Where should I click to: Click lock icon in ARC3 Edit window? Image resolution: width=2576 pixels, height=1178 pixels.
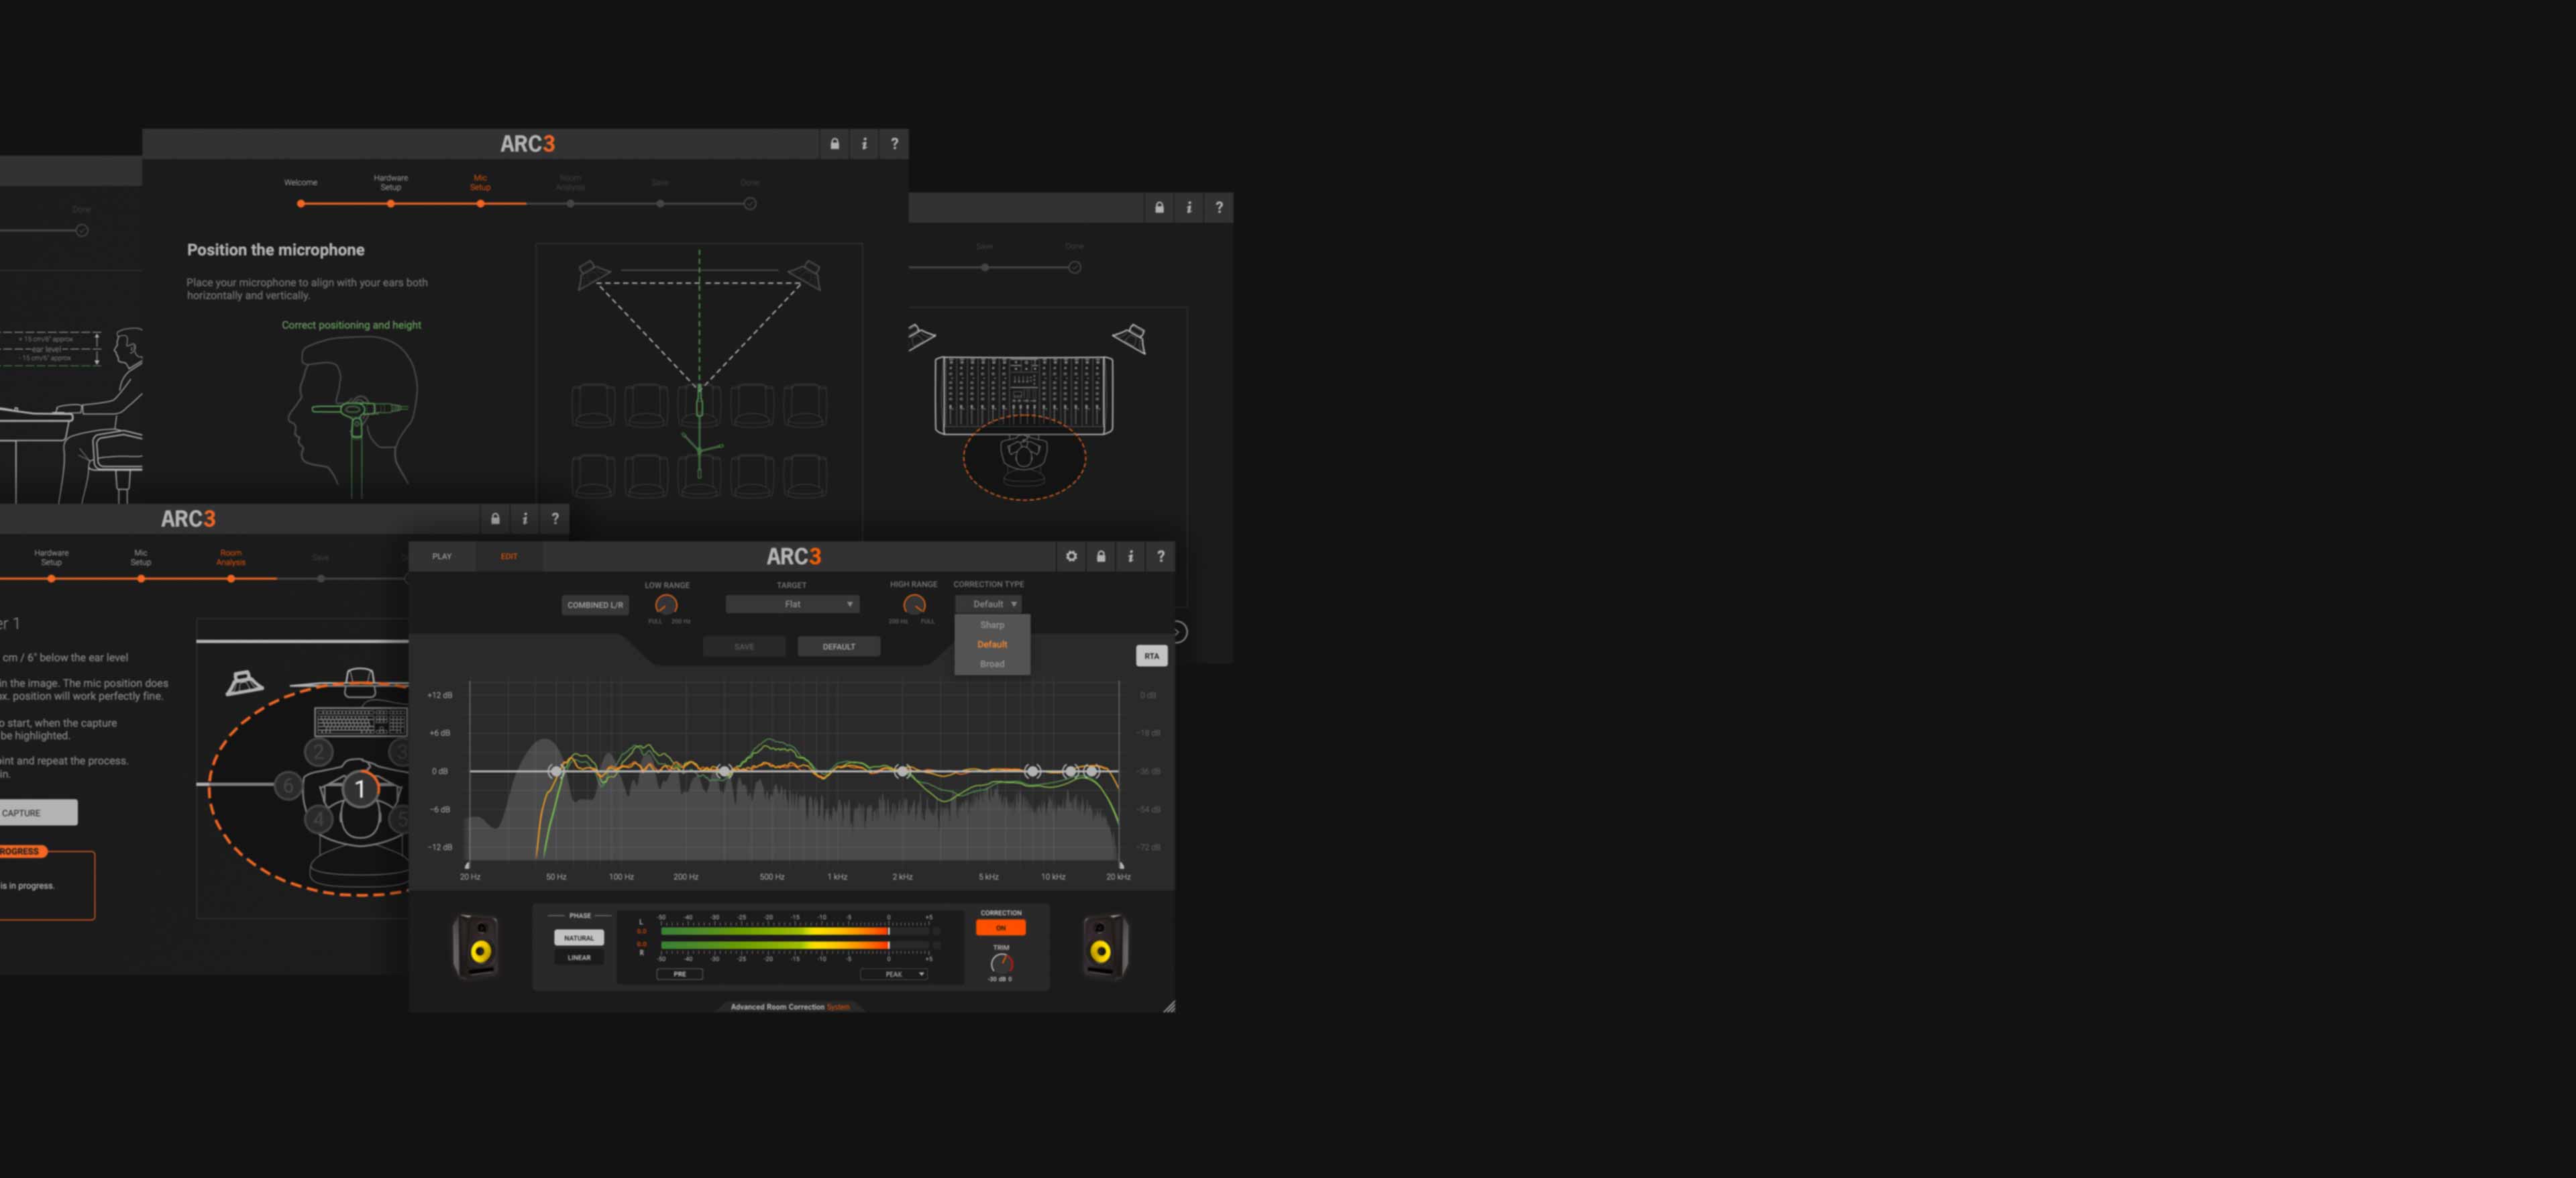(x=1101, y=556)
